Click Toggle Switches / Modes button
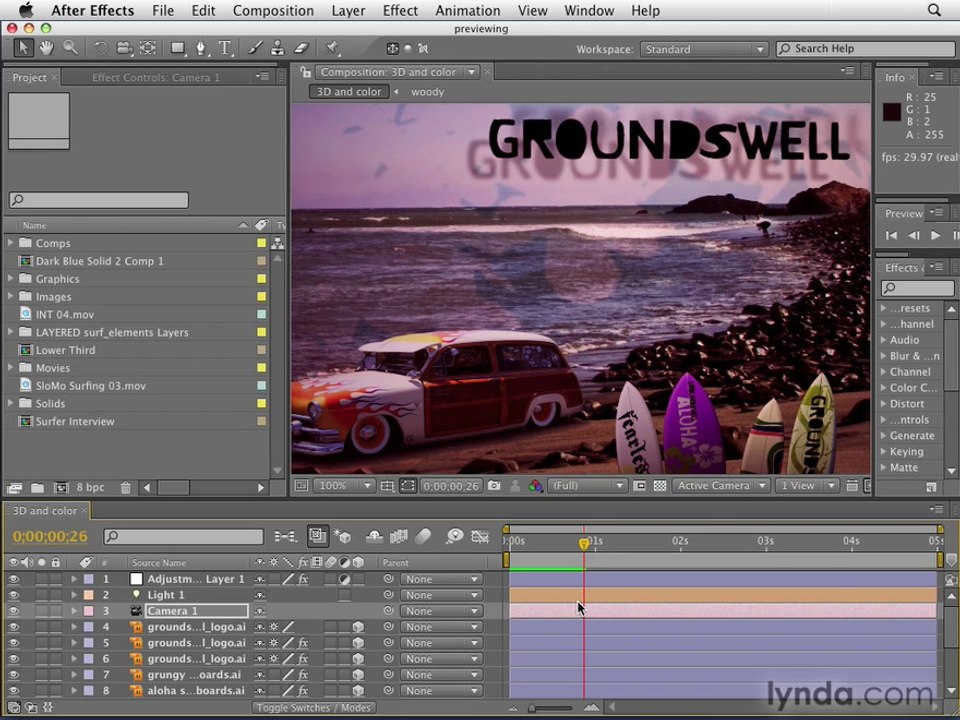 pos(313,707)
